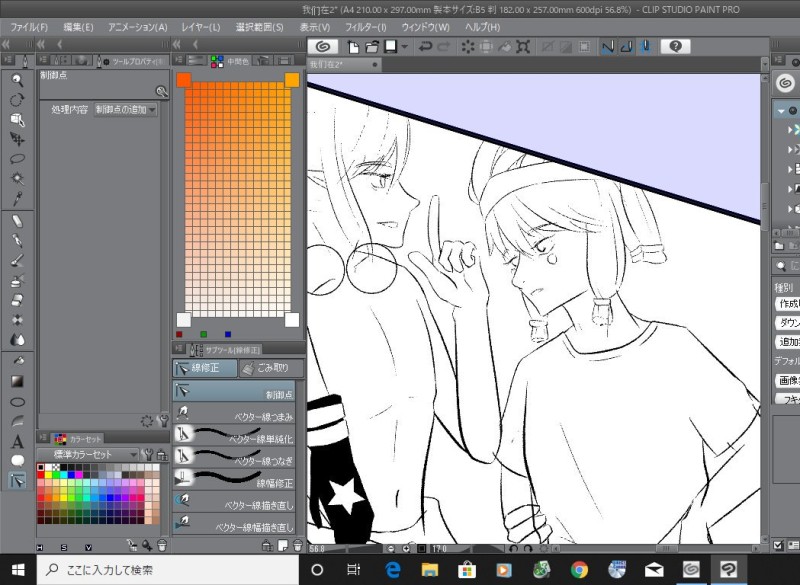
Task: Pick the yellow-orange top-right corner swatch
Action: click(292, 80)
